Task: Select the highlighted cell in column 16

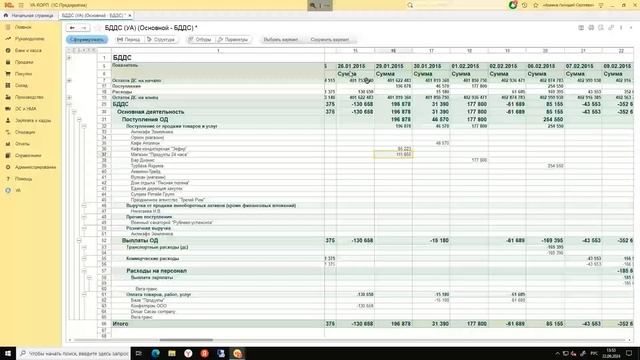Action: (393, 155)
